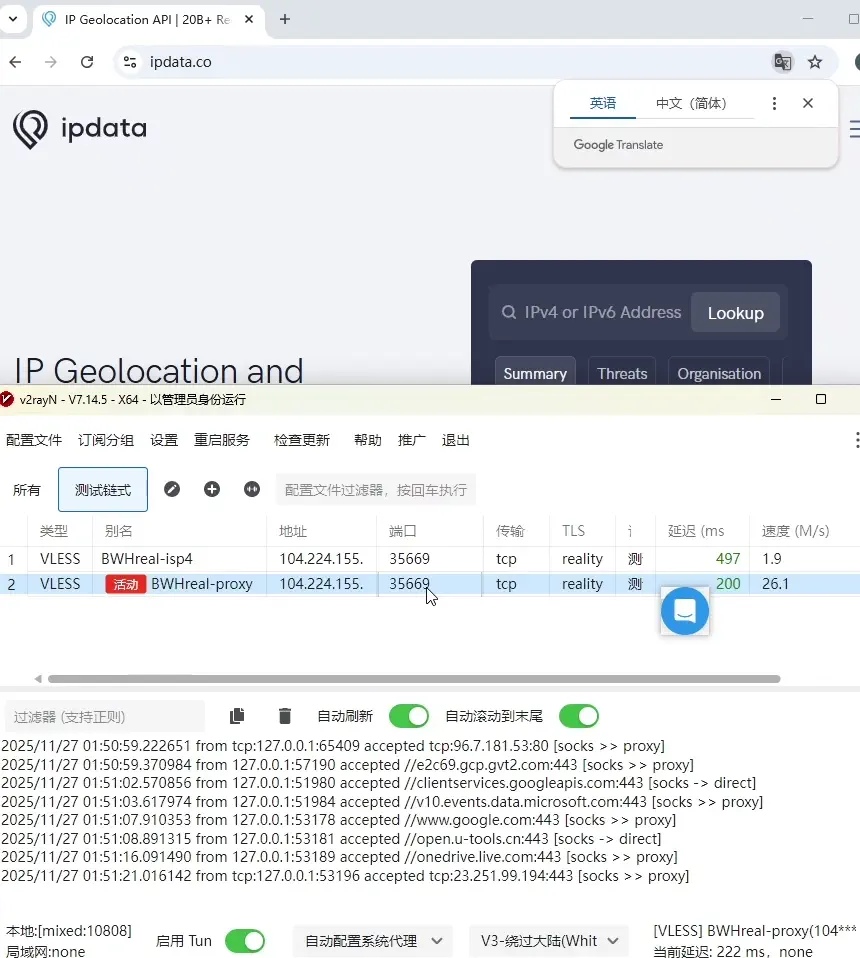Click the Lookup button
This screenshot has width=860, height=958.
click(x=735, y=313)
